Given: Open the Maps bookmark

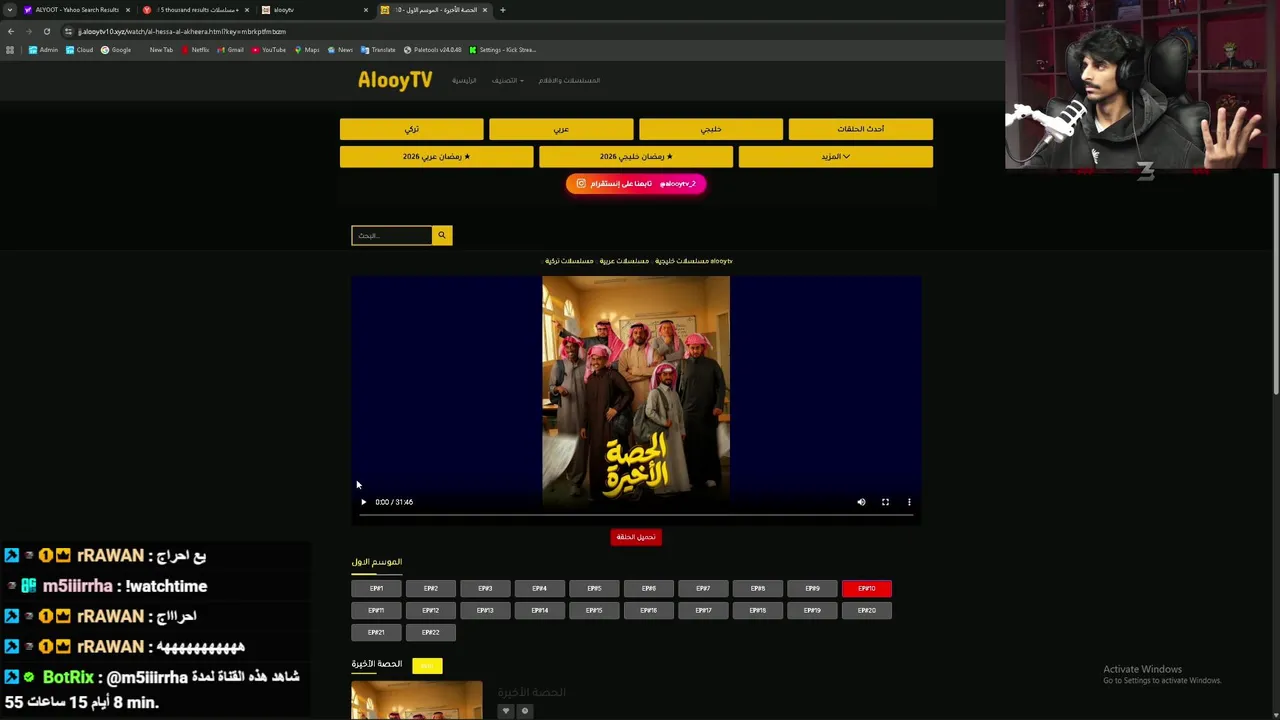Looking at the screenshot, I should click(307, 50).
